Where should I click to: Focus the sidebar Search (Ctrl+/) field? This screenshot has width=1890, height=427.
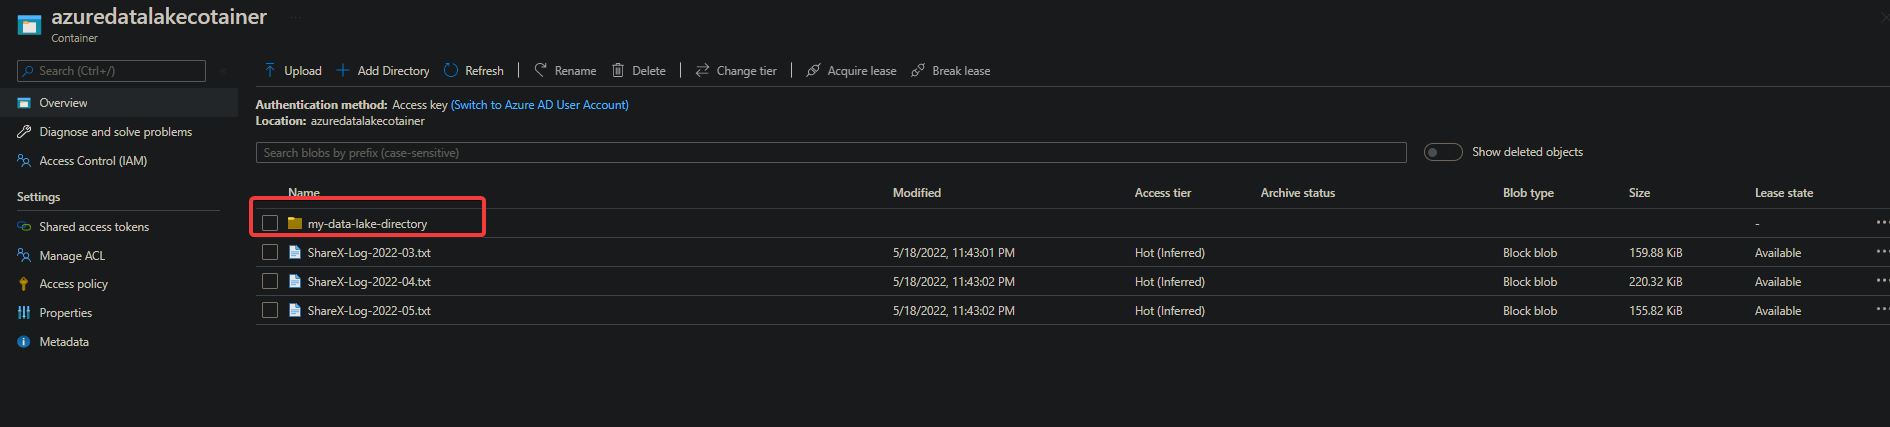(x=111, y=71)
